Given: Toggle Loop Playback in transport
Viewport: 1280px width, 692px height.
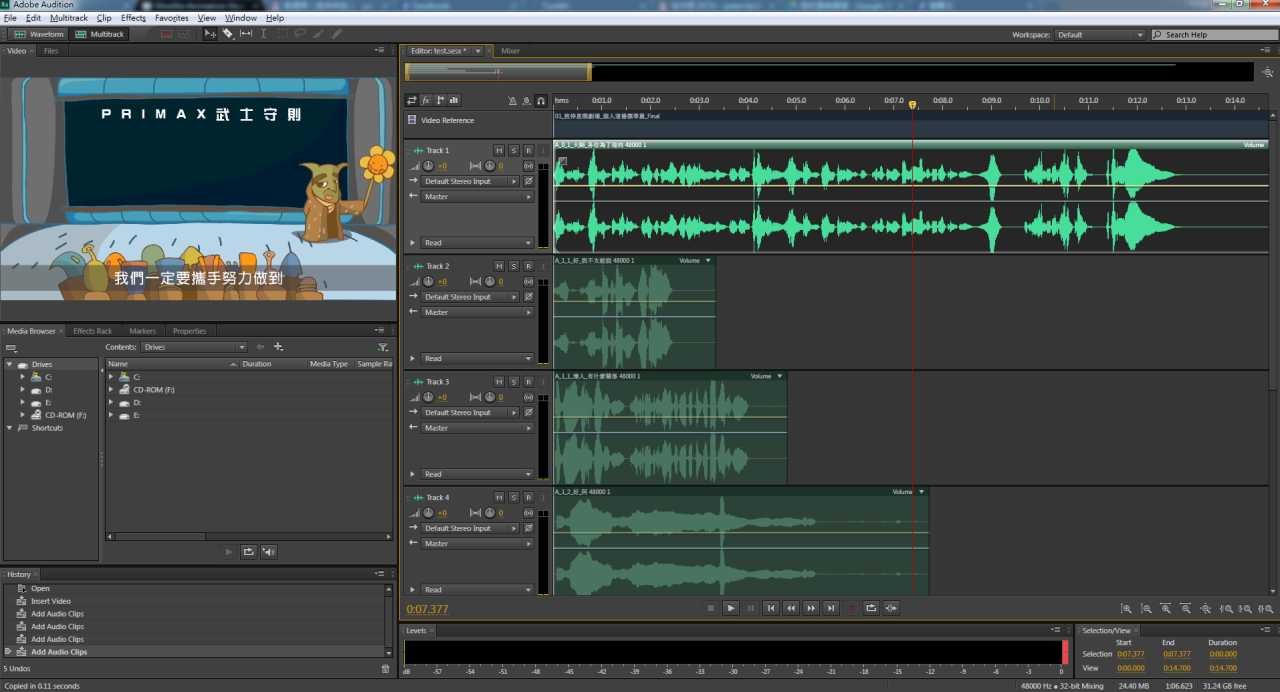Looking at the screenshot, I should (871, 608).
